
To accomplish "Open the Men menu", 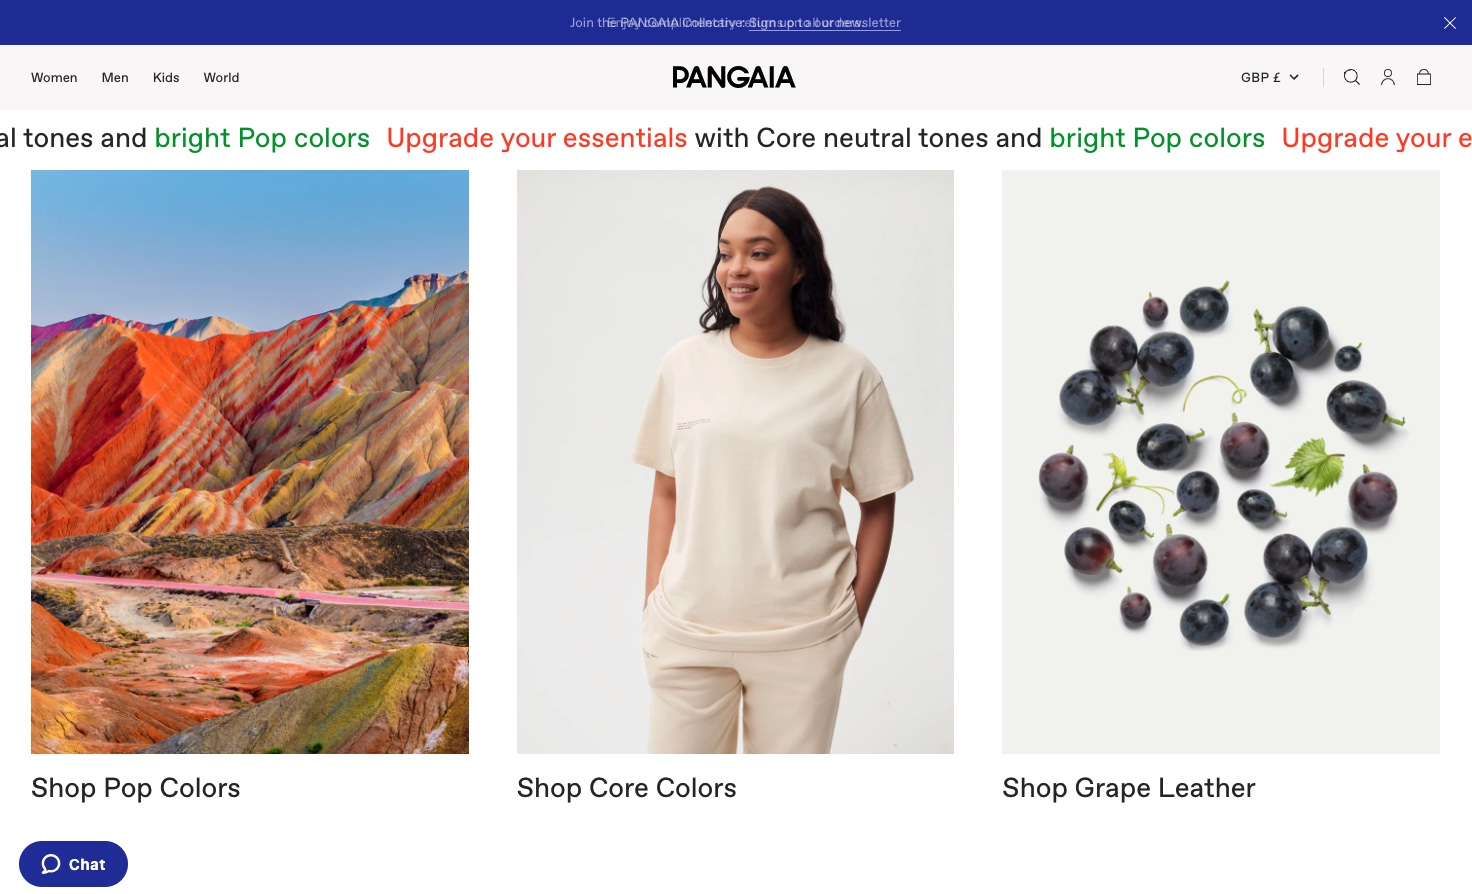I will (x=115, y=77).
